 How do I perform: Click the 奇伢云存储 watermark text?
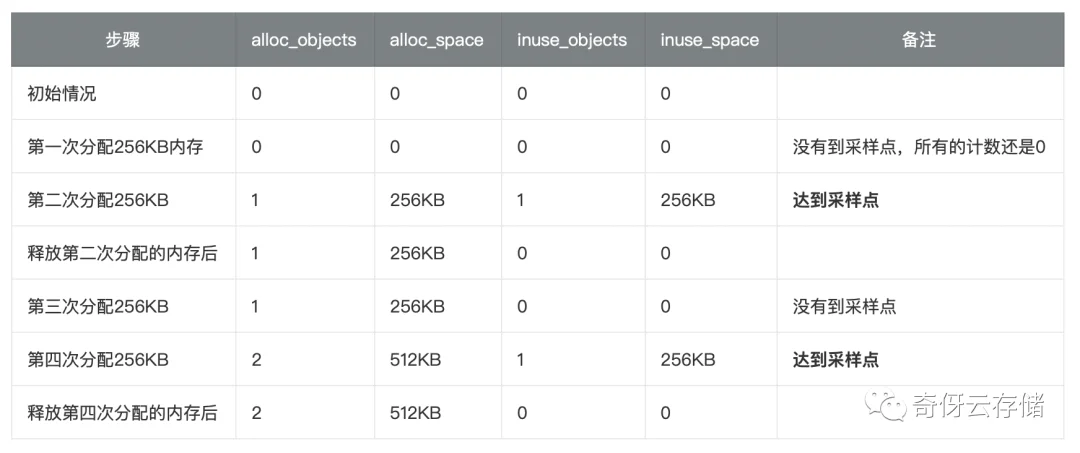point(979,405)
